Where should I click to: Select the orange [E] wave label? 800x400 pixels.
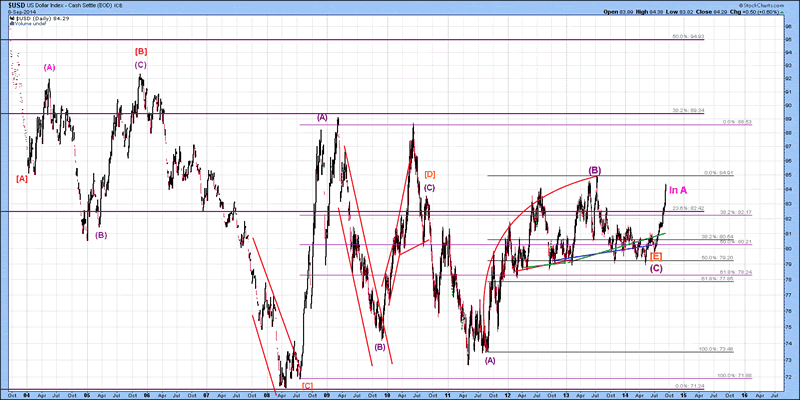coord(656,257)
